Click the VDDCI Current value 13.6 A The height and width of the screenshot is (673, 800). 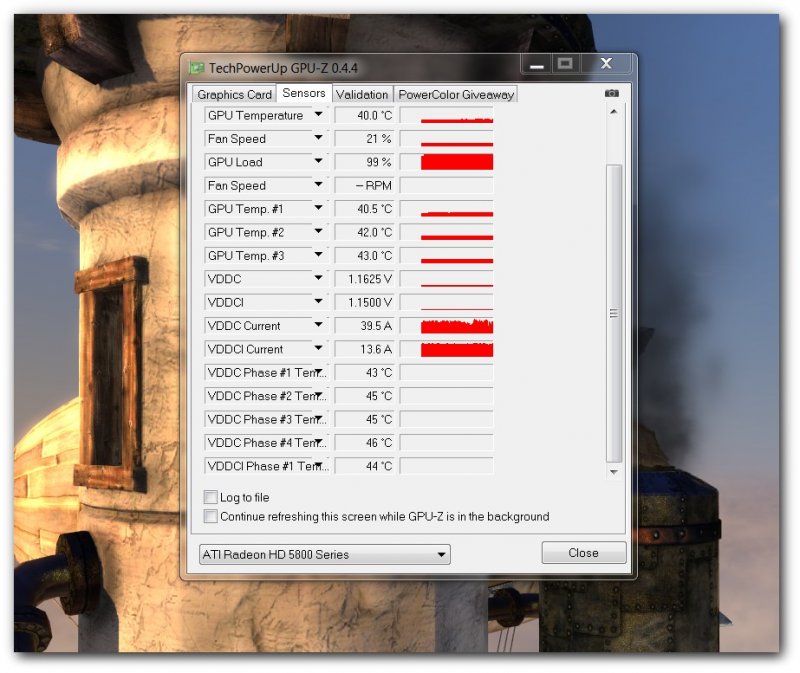click(364, 350)
